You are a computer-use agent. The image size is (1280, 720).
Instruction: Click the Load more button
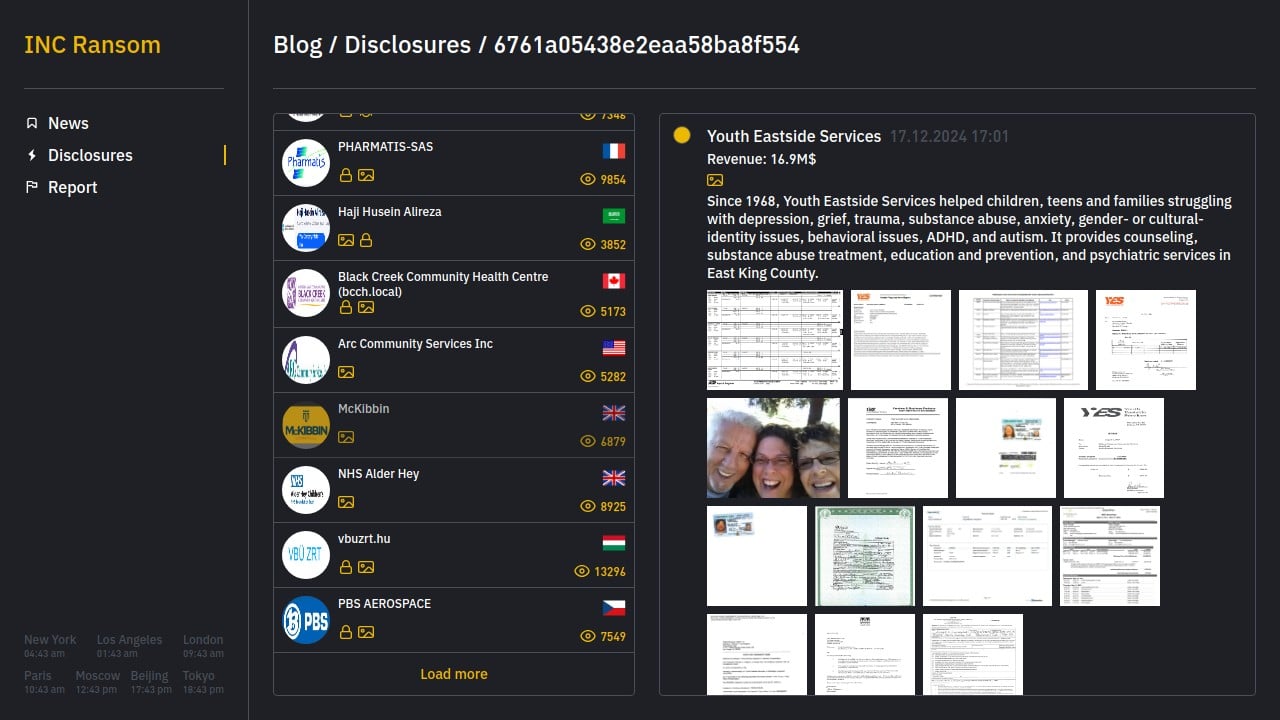(454, 674)
